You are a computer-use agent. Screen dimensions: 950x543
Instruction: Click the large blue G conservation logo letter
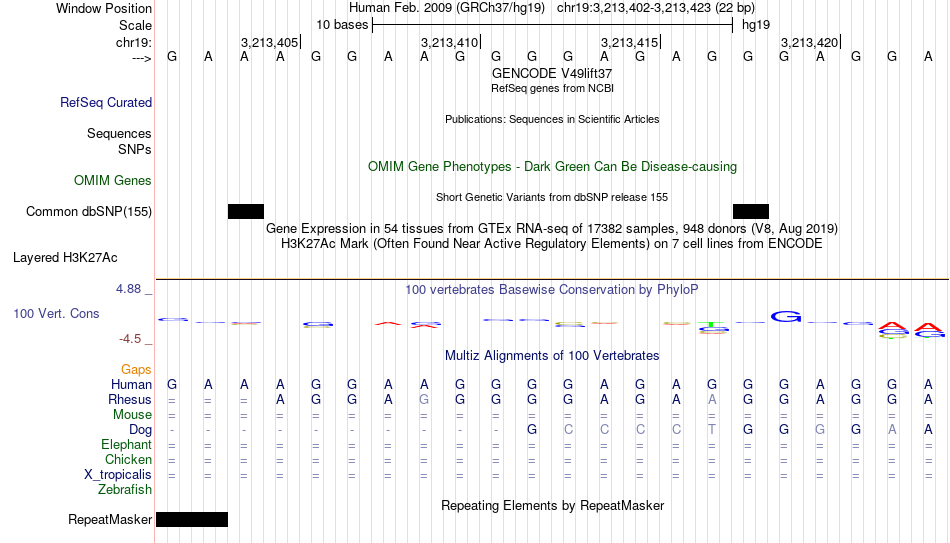point(786,316)
